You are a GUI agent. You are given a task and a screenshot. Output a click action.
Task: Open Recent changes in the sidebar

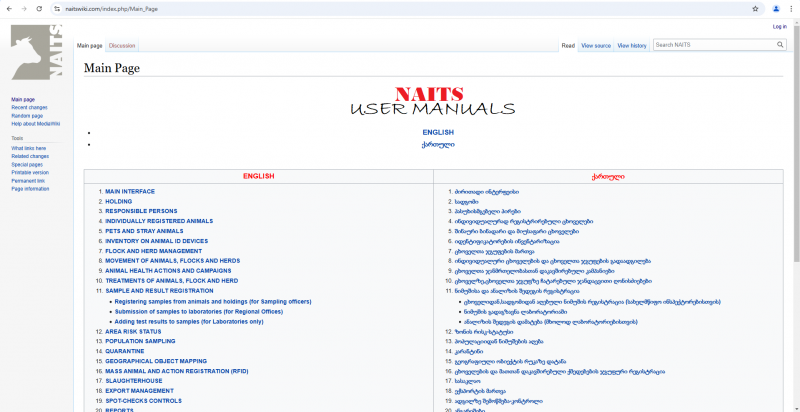[x=29, y=108]
